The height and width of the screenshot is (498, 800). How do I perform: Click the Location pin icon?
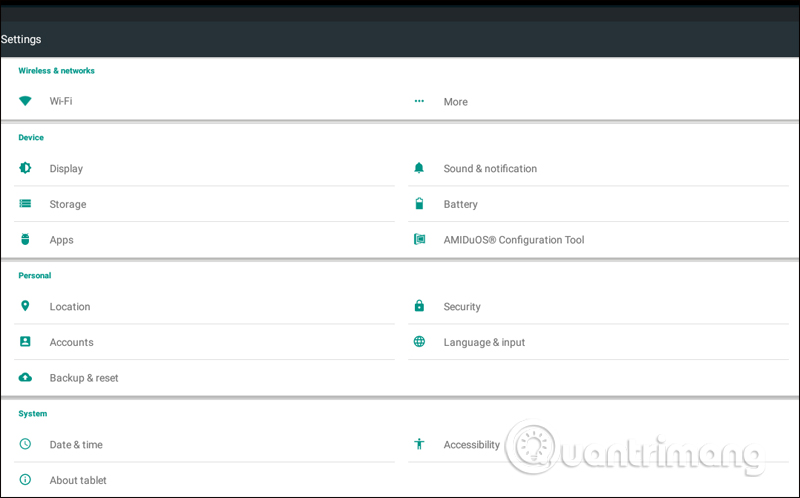click(x=26, y=306)
